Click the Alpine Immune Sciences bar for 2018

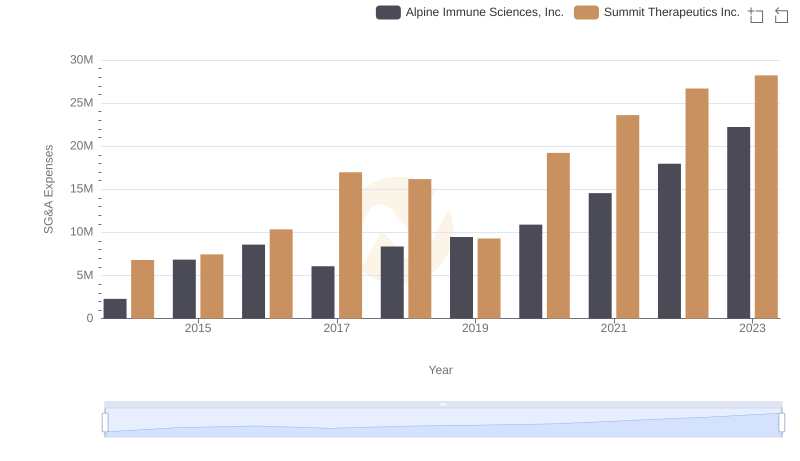point(392,283)
